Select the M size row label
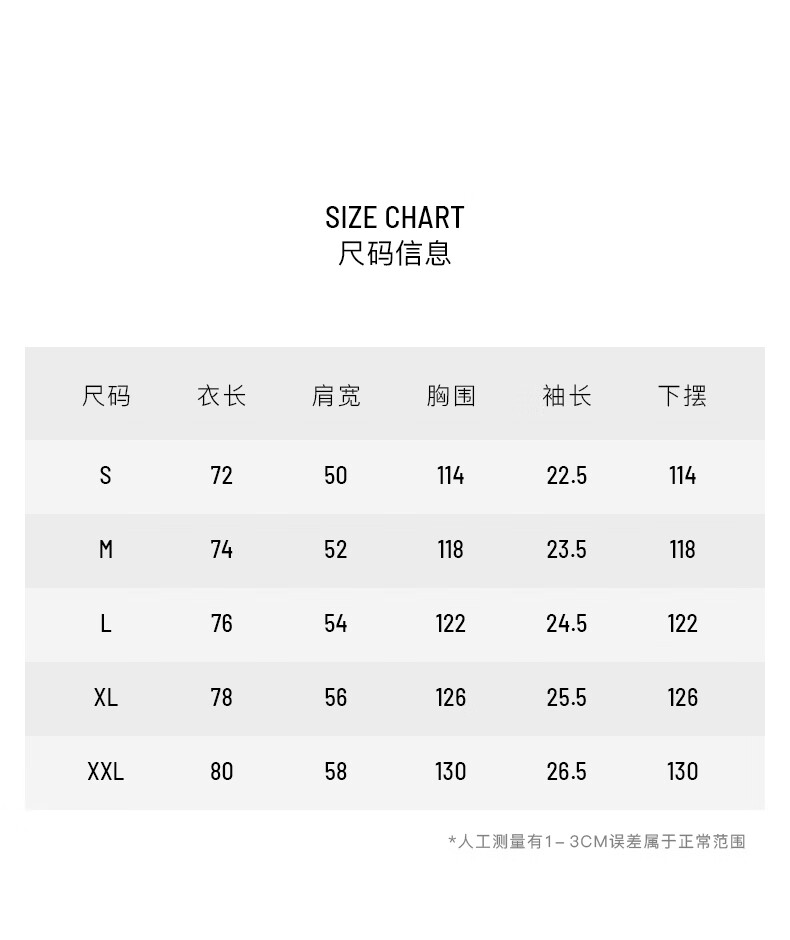The height and width of the screenshot is (940, 790). 105,549
